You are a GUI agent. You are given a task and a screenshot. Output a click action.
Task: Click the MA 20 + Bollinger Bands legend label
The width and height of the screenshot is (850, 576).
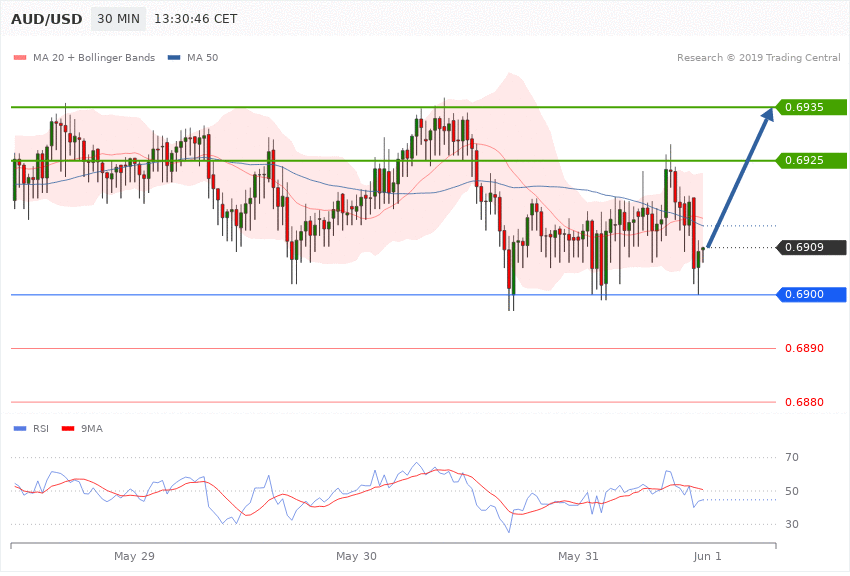click(94, 57)
